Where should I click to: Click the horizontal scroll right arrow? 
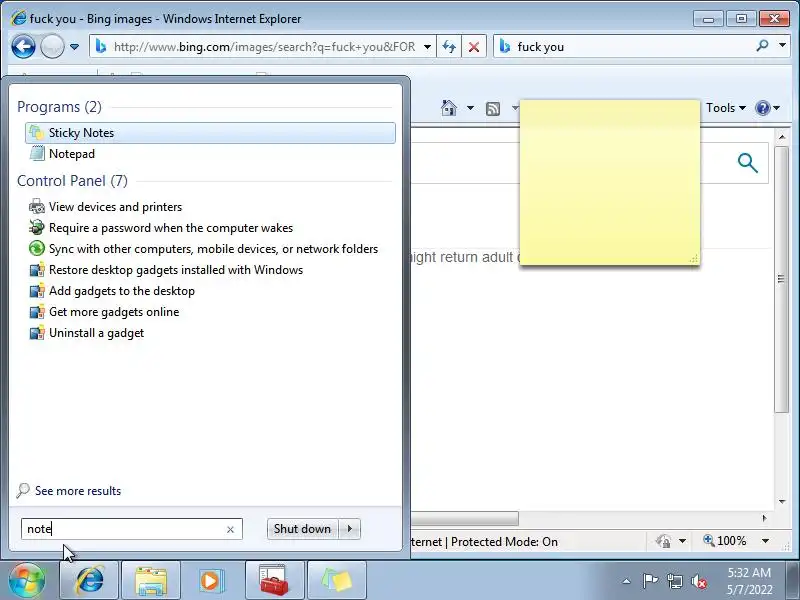(x=764, y=518)
